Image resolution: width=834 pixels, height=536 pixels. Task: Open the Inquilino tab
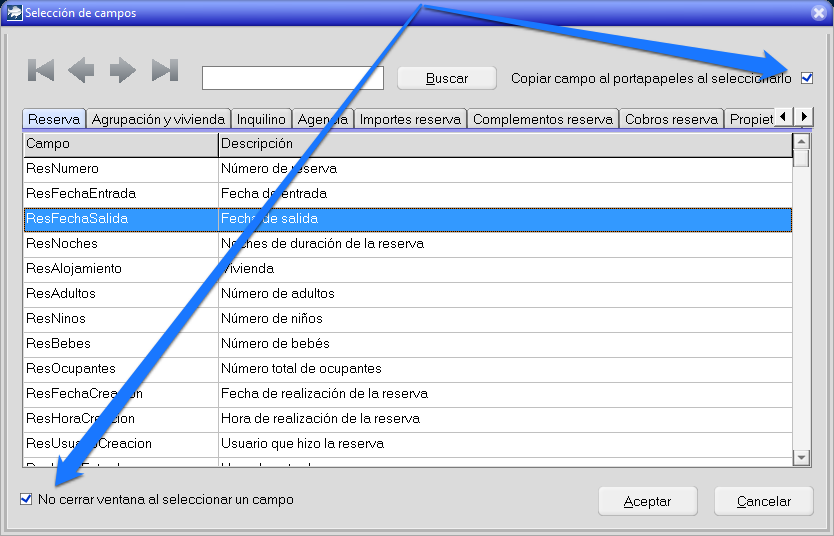(x=261, y=119)
